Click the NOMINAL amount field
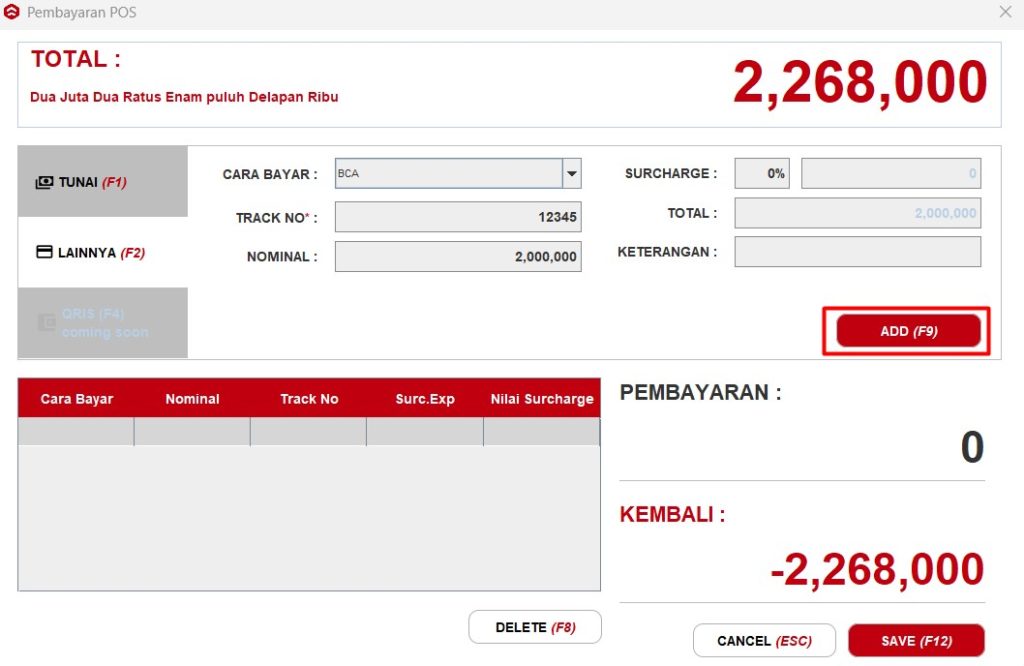Screen dimensions: 1024x666 click(457, 257)
